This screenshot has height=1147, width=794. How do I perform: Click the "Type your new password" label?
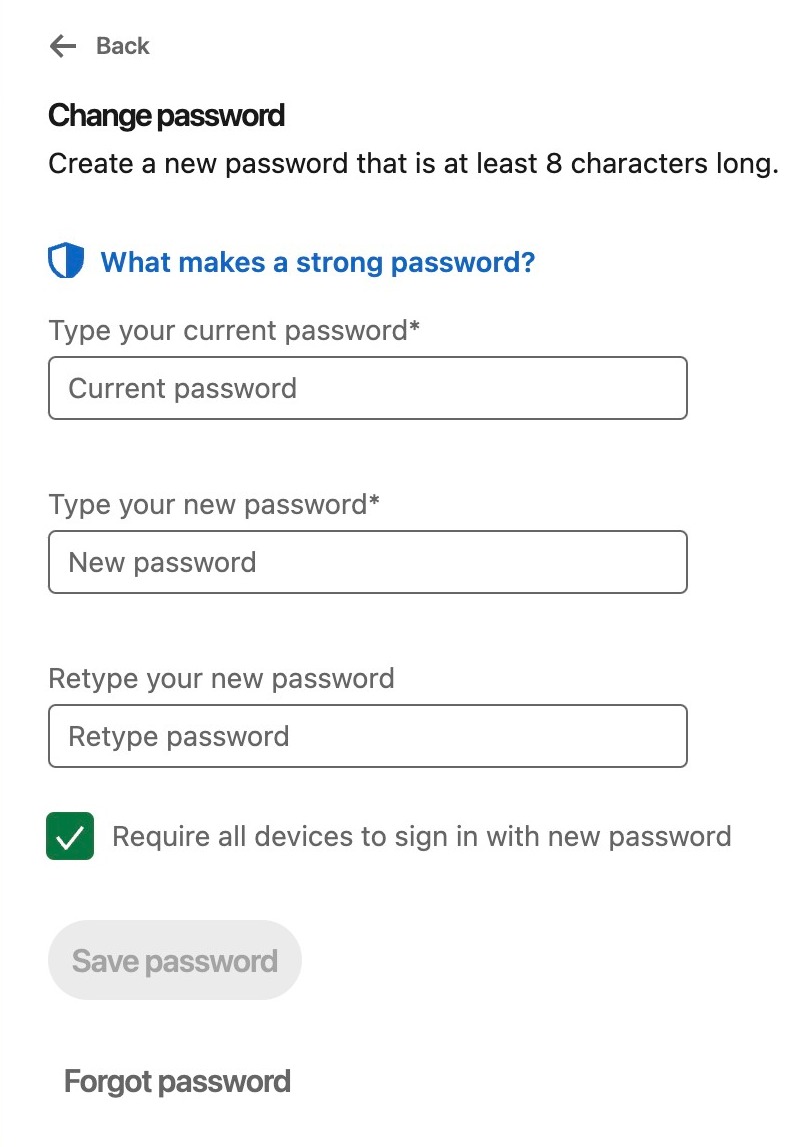click(207, 505)
